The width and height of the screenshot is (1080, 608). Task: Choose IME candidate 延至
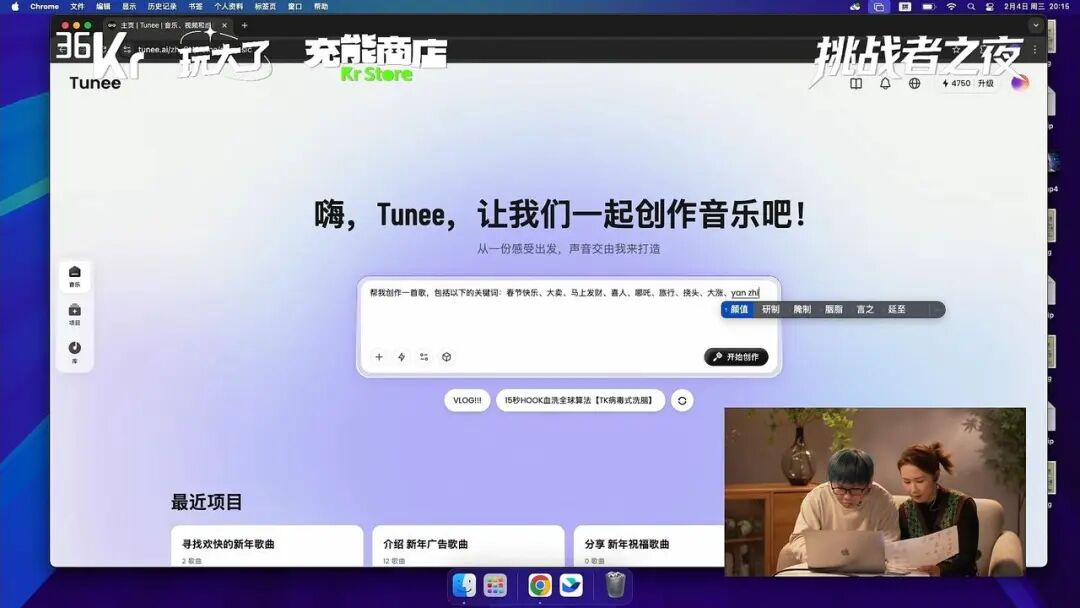point(897,310)
